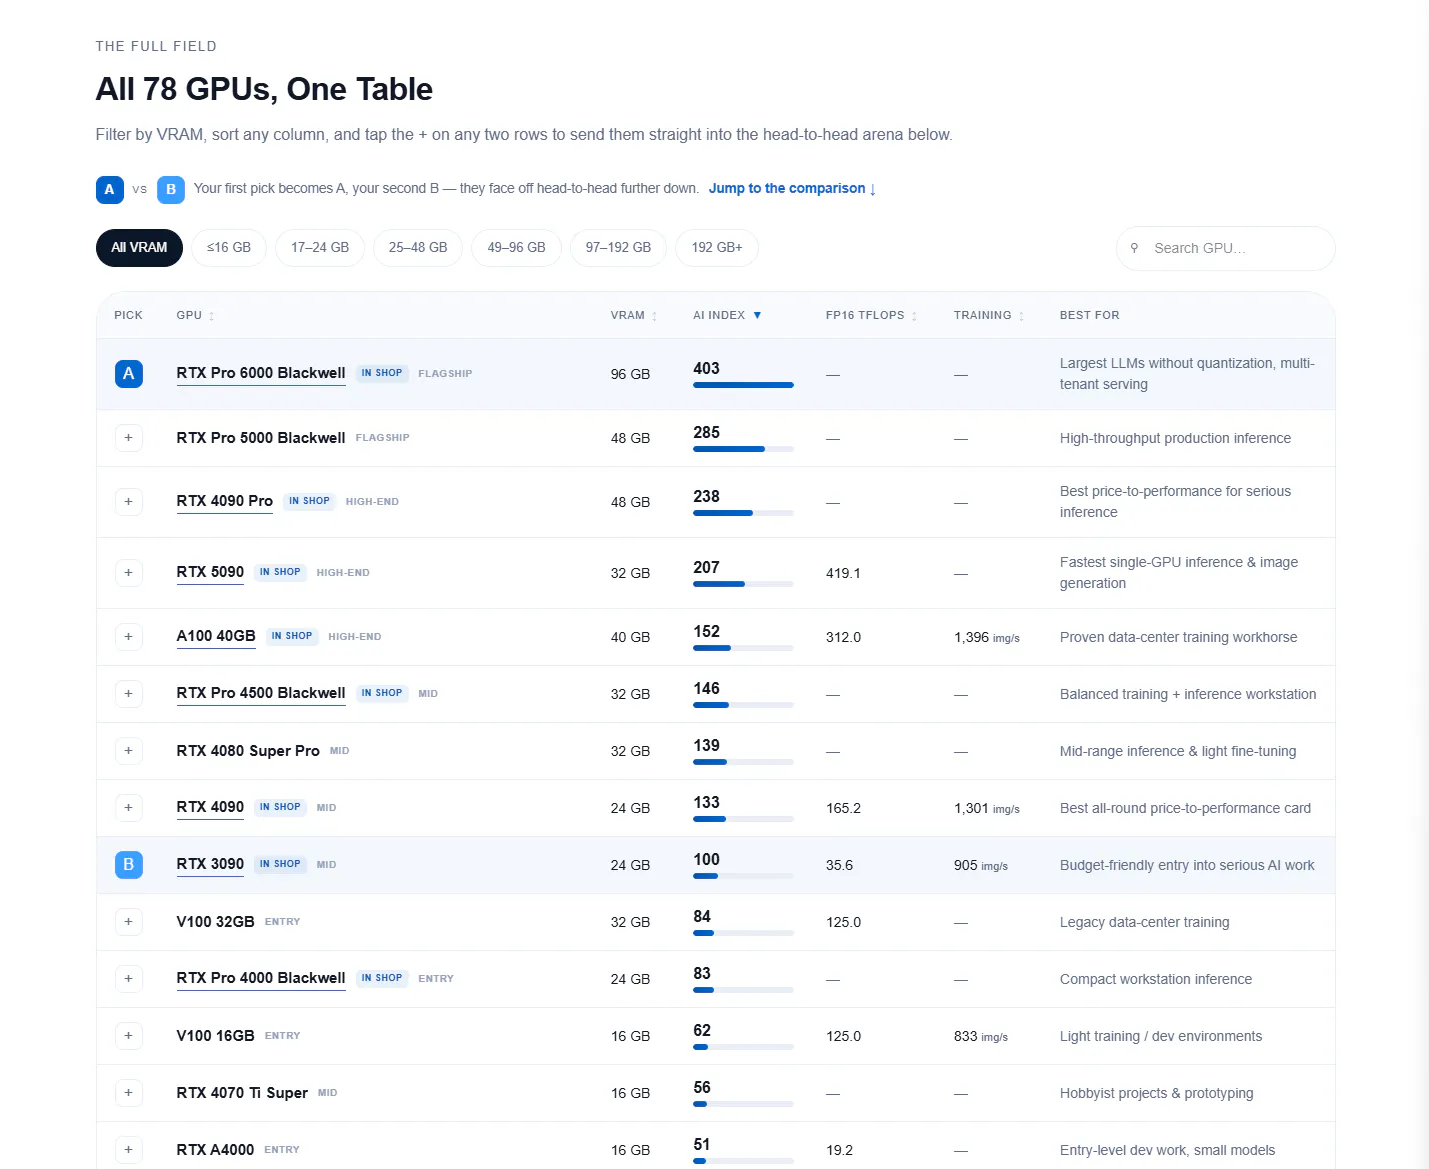Click AI Index bar for RTX 3090
The width and height of the screenshot is (1429, 1169).
tap(743, 876)
